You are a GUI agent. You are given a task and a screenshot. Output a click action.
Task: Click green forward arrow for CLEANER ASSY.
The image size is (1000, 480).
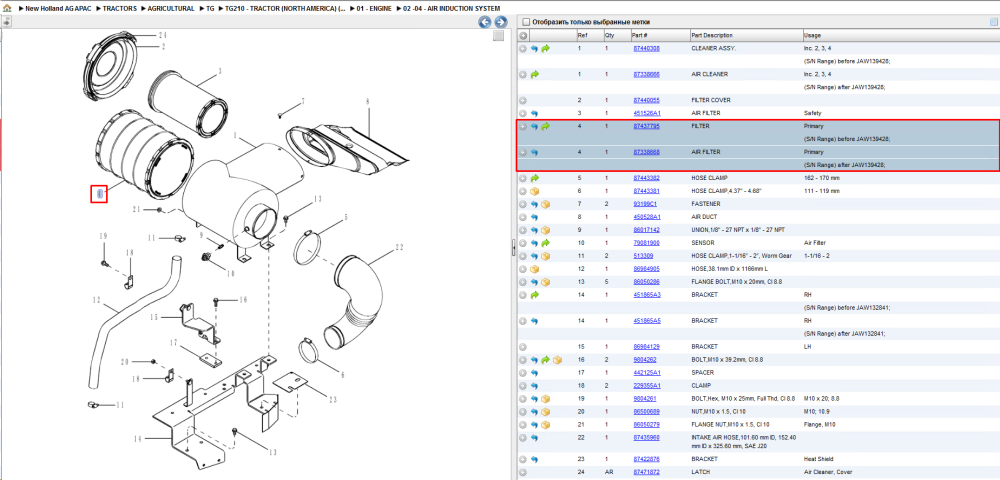click(x=546, y=48)
